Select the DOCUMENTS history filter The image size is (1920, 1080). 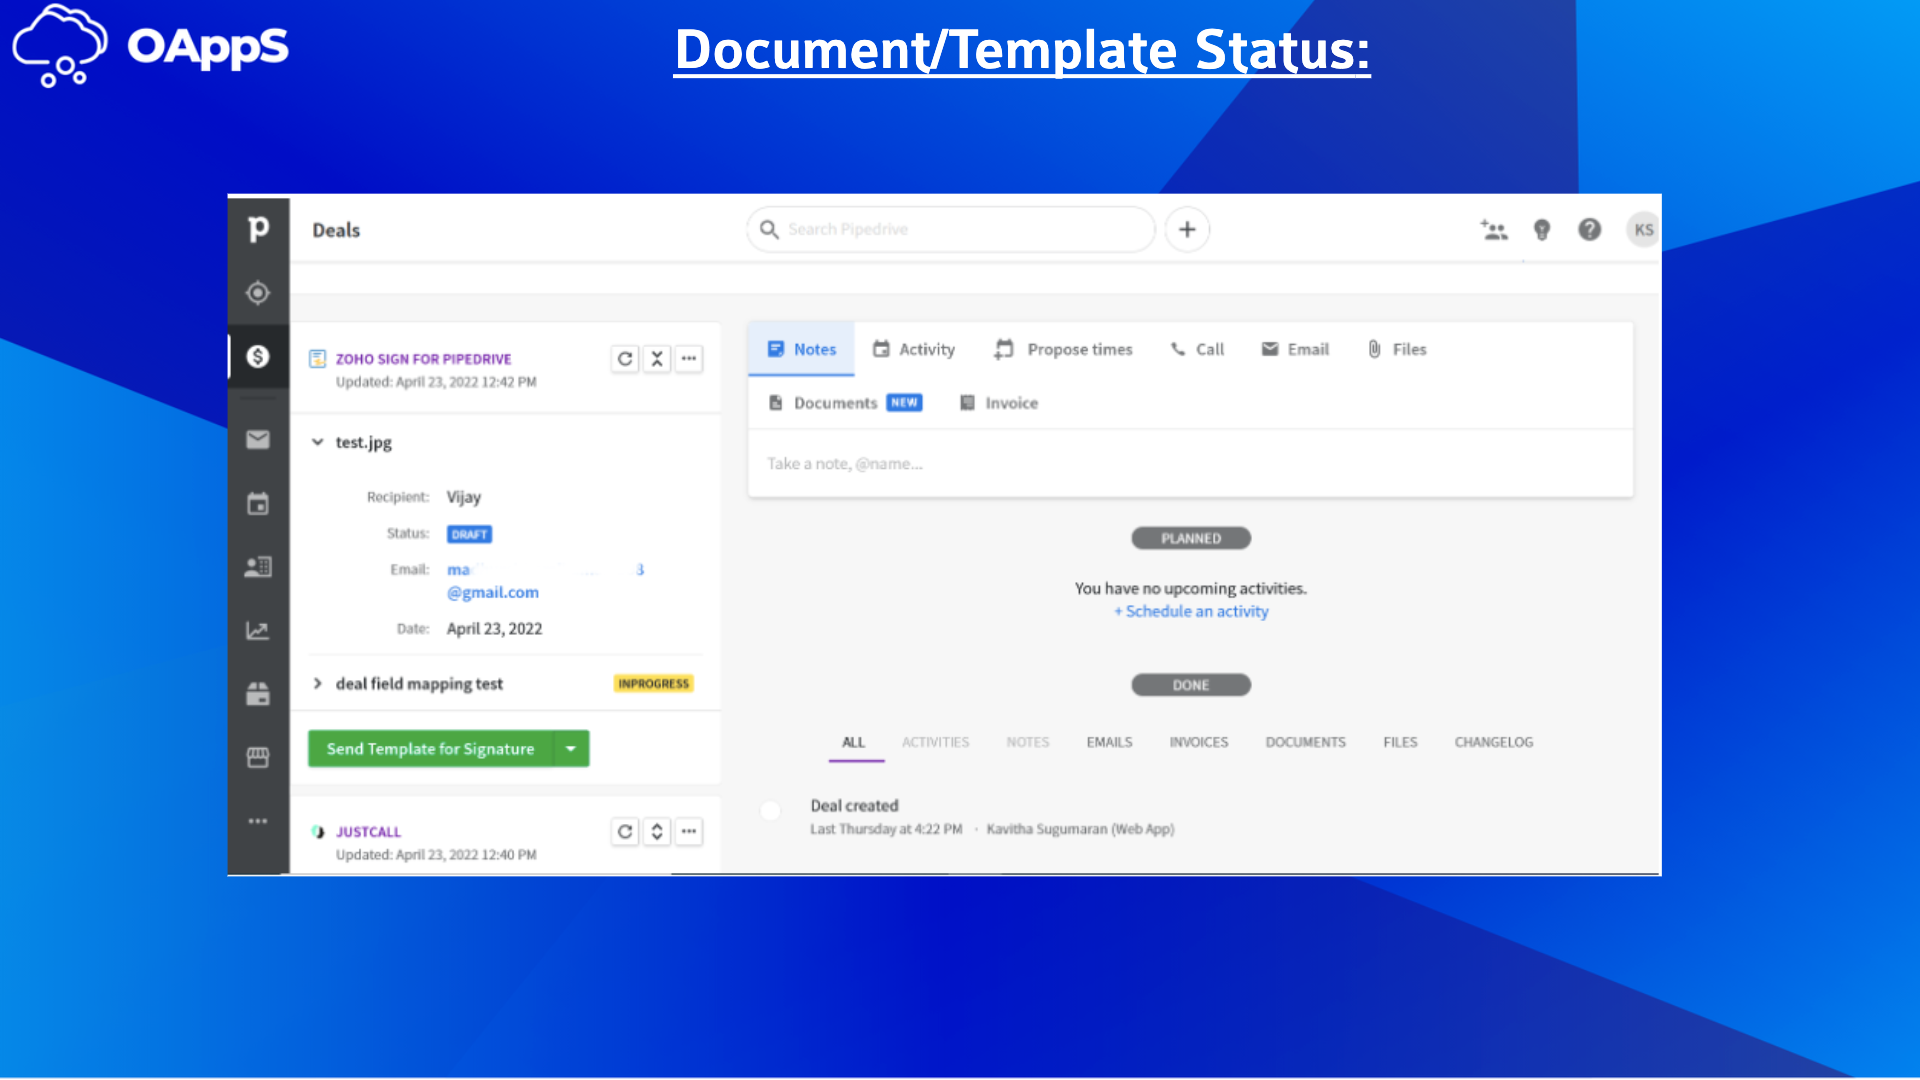pyautogui.click(x=1306, y=742)
